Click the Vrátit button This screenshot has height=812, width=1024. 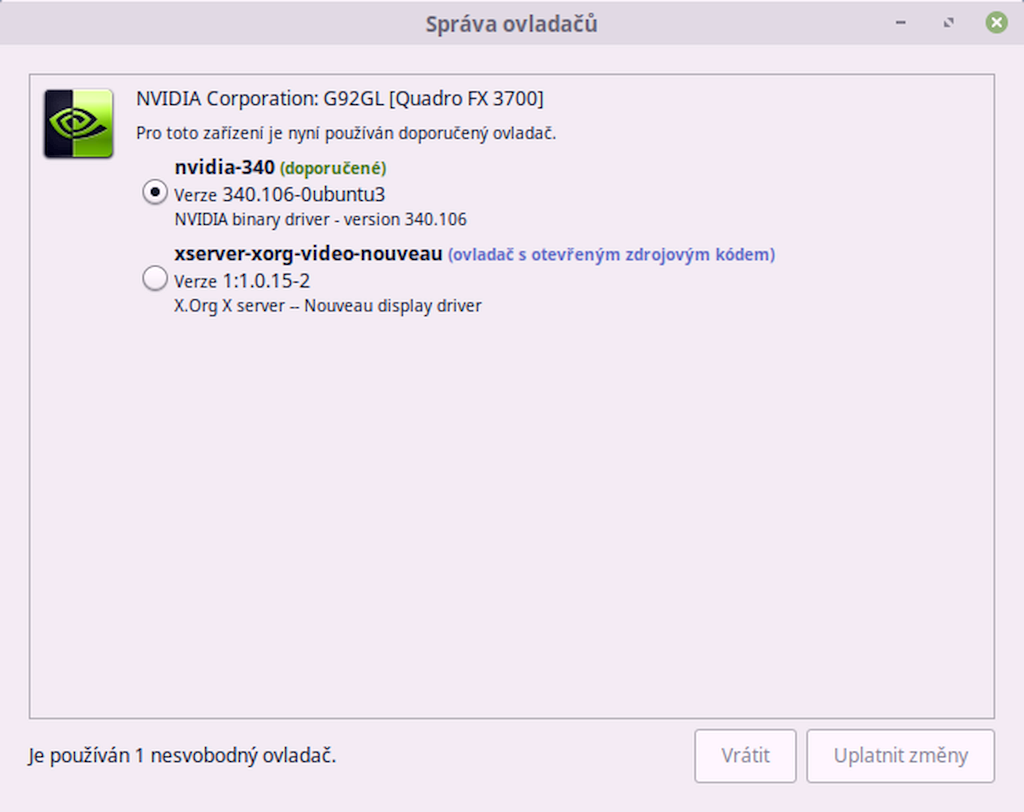click(x=745, y=756)
